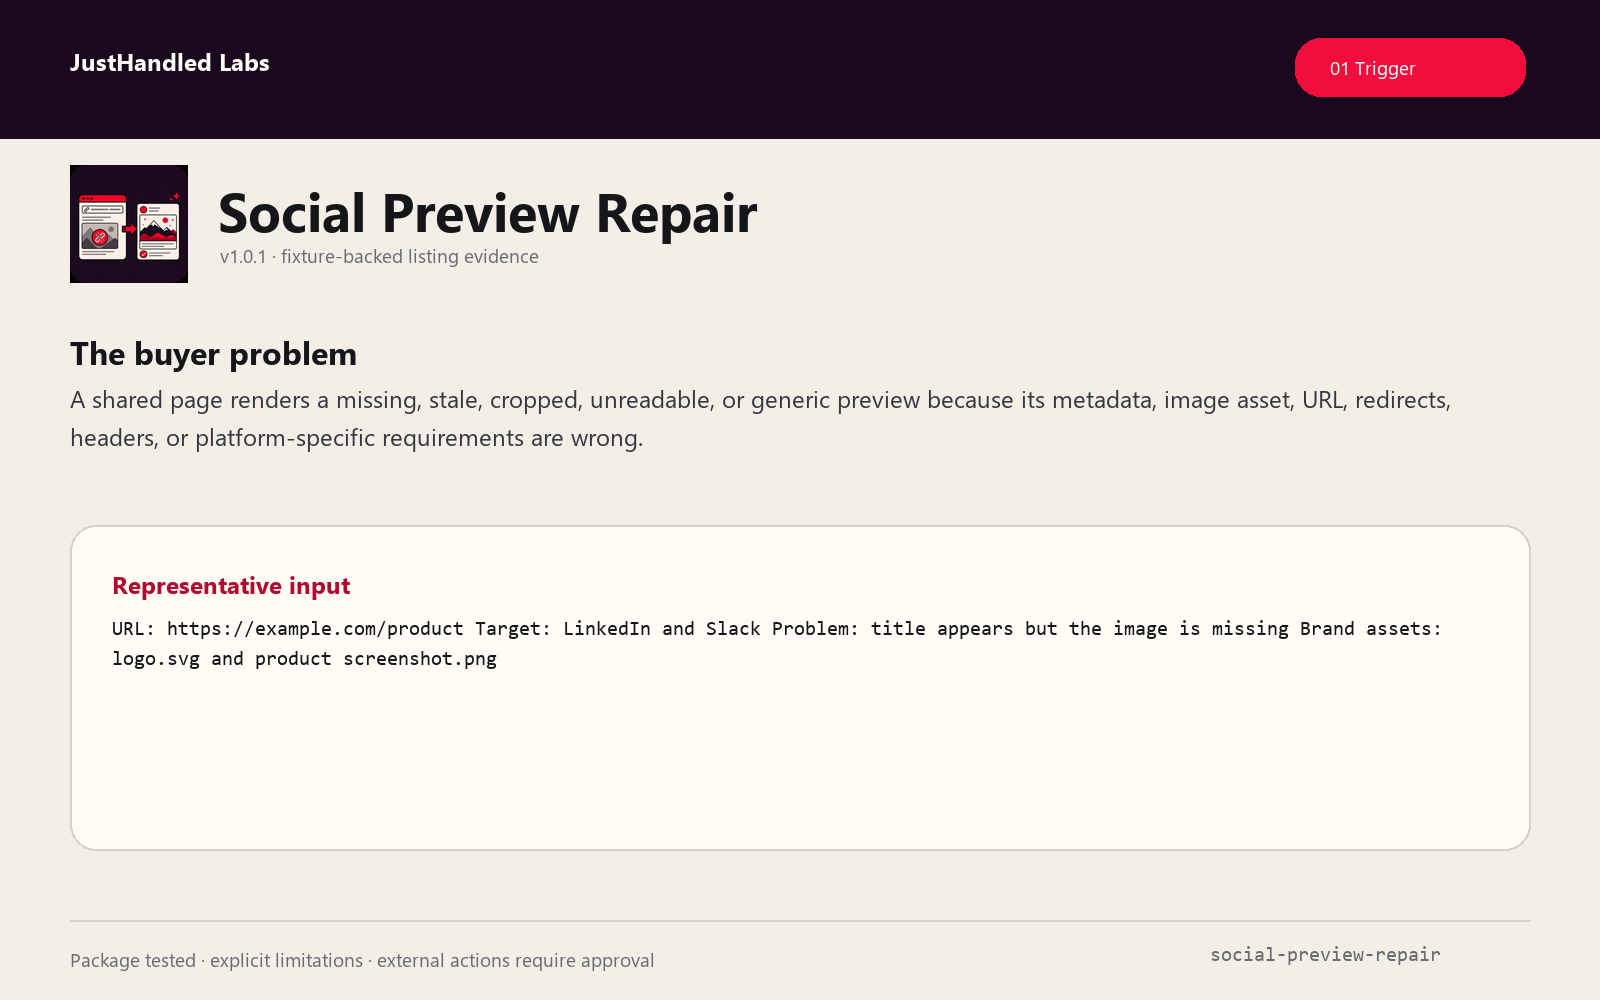Select the Social Preview Repair app icon

click(x=129, y=224)
